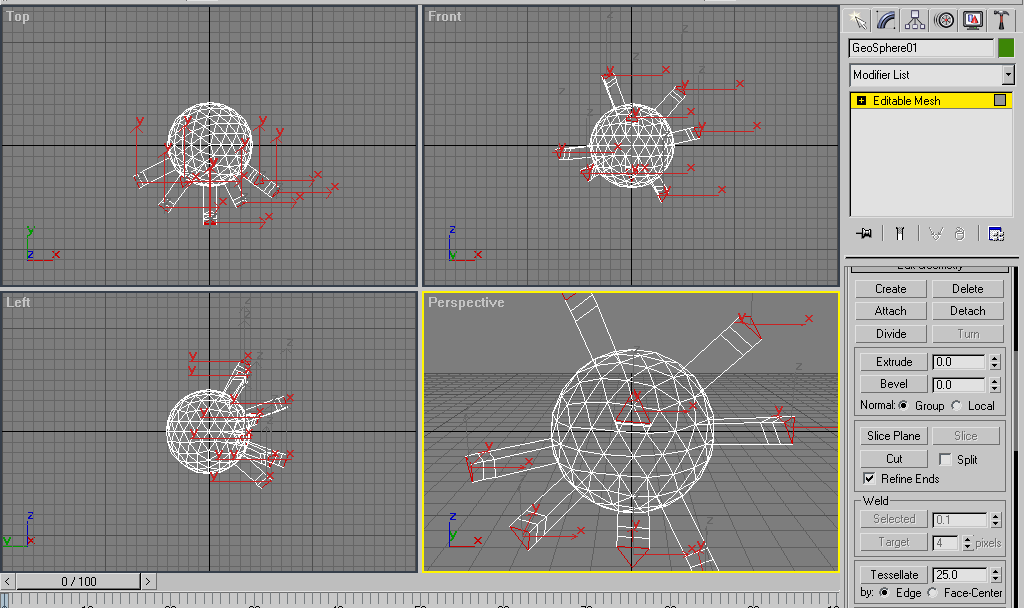
Task: Open the Utilities hammer tab
Action: [1001, 20]
